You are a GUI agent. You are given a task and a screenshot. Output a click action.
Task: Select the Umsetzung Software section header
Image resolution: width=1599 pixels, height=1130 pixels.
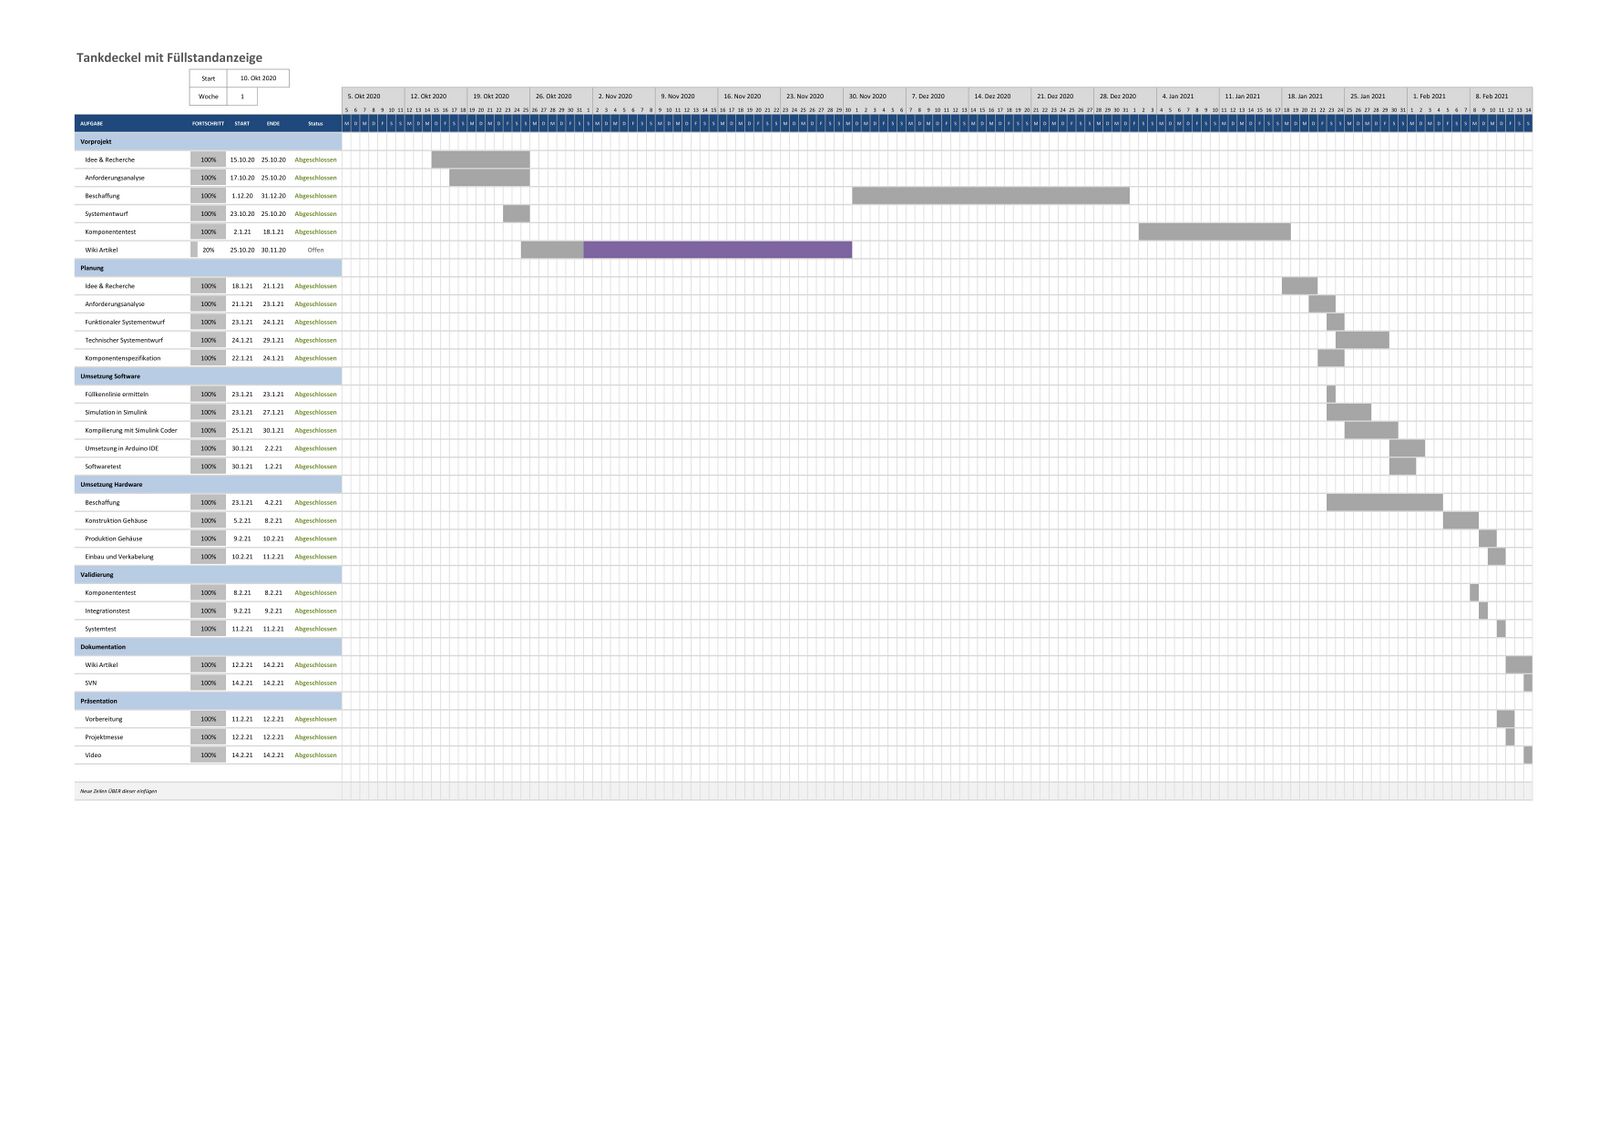207,377
